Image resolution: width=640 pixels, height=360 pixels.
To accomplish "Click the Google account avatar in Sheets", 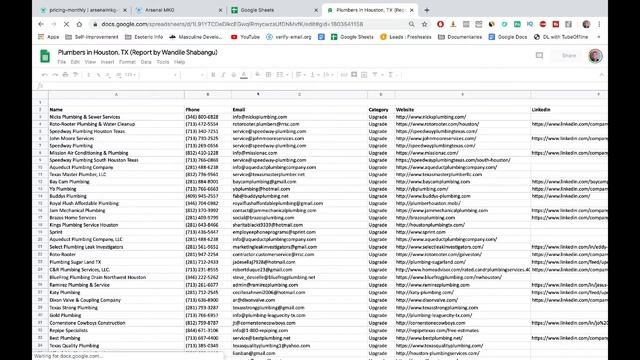I will point(595,56).
